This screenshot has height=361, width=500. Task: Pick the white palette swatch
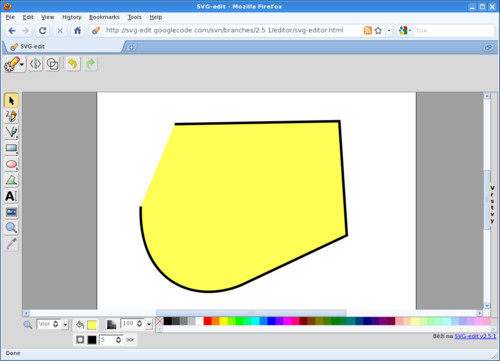click(x=199, y=321)
